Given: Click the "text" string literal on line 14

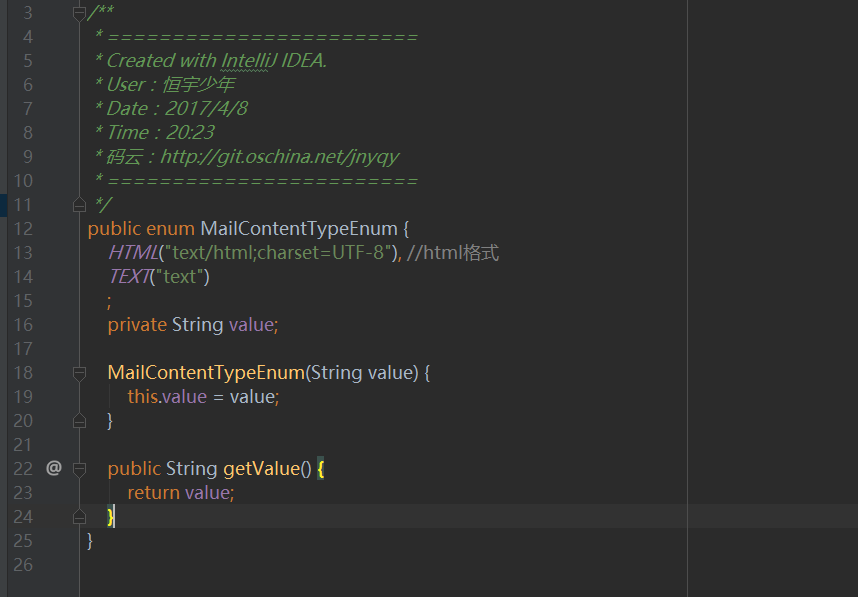Looking at the screenshot, I should click(x=179, y=277).
